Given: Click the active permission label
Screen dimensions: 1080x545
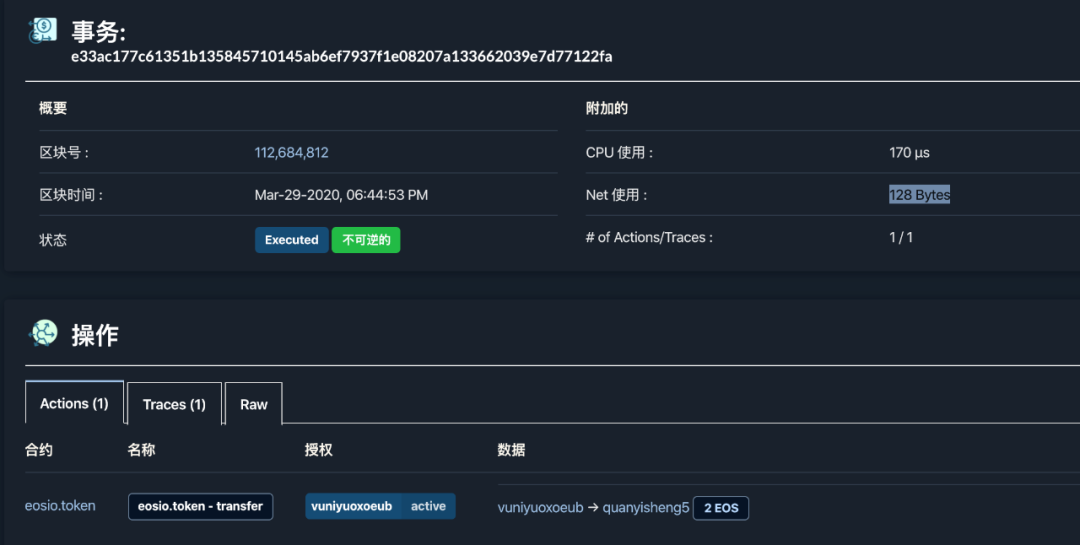Looking at the screenshot, I should (428, 506).
